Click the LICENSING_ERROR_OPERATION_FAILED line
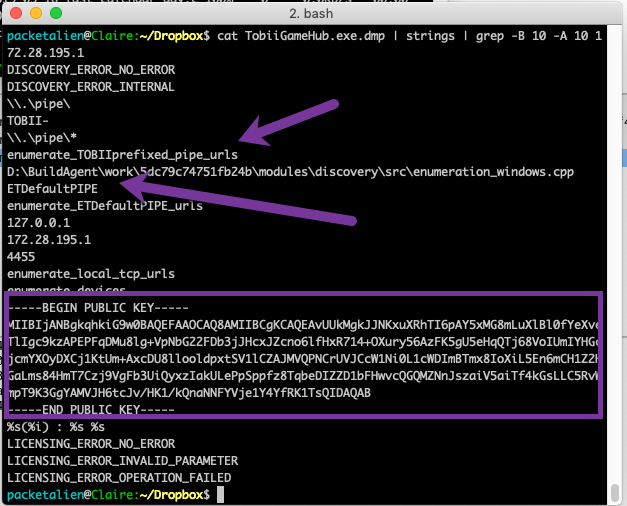 (119, 478)
